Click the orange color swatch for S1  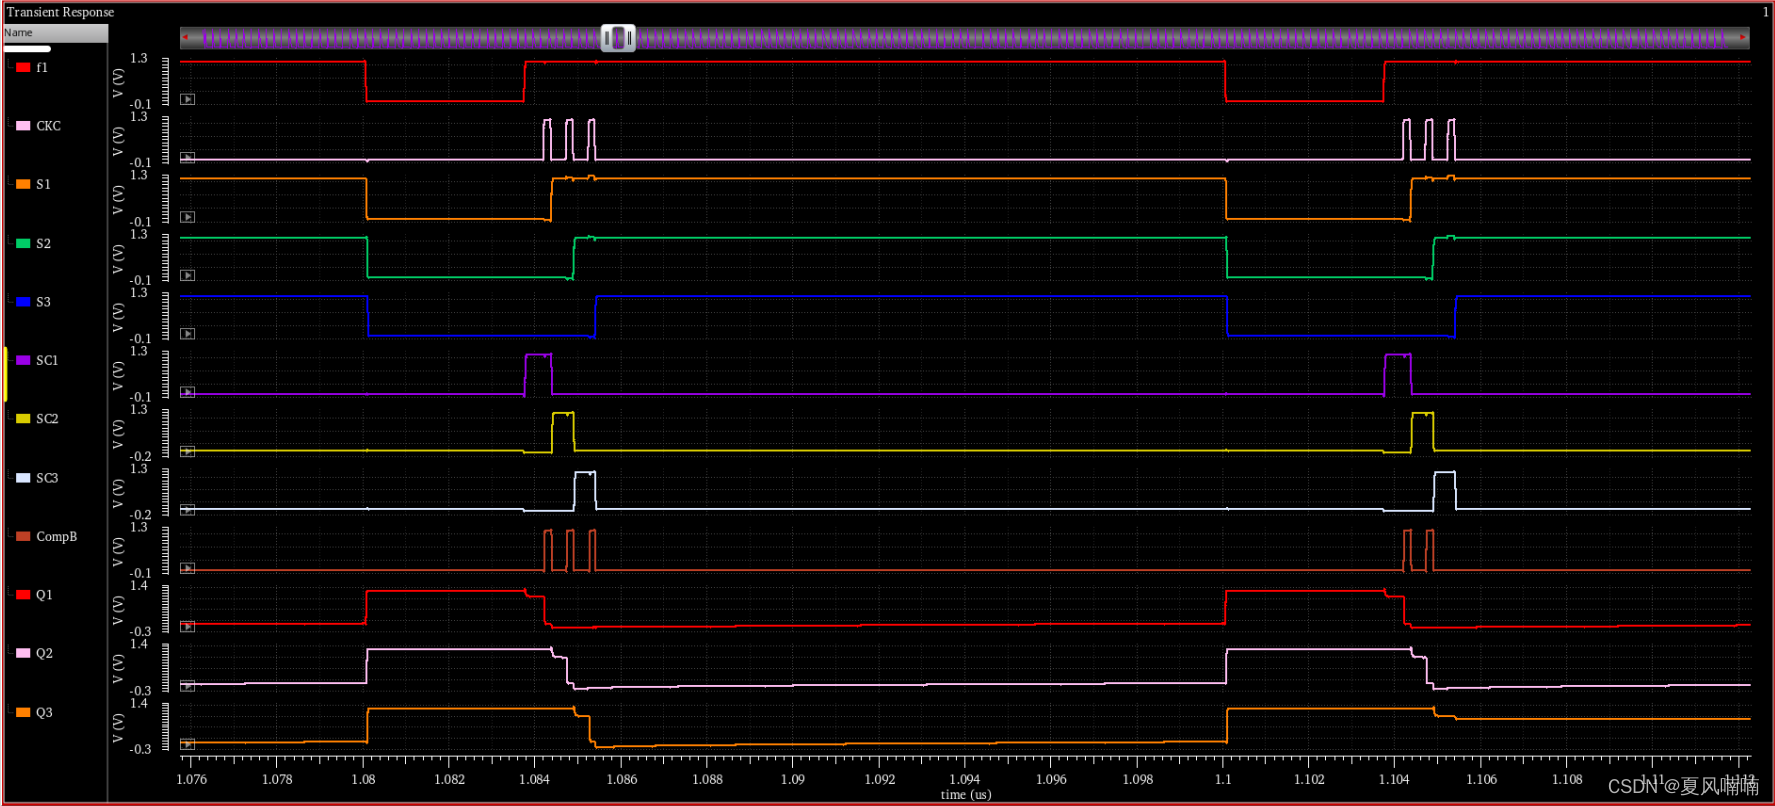pos(23,184)
